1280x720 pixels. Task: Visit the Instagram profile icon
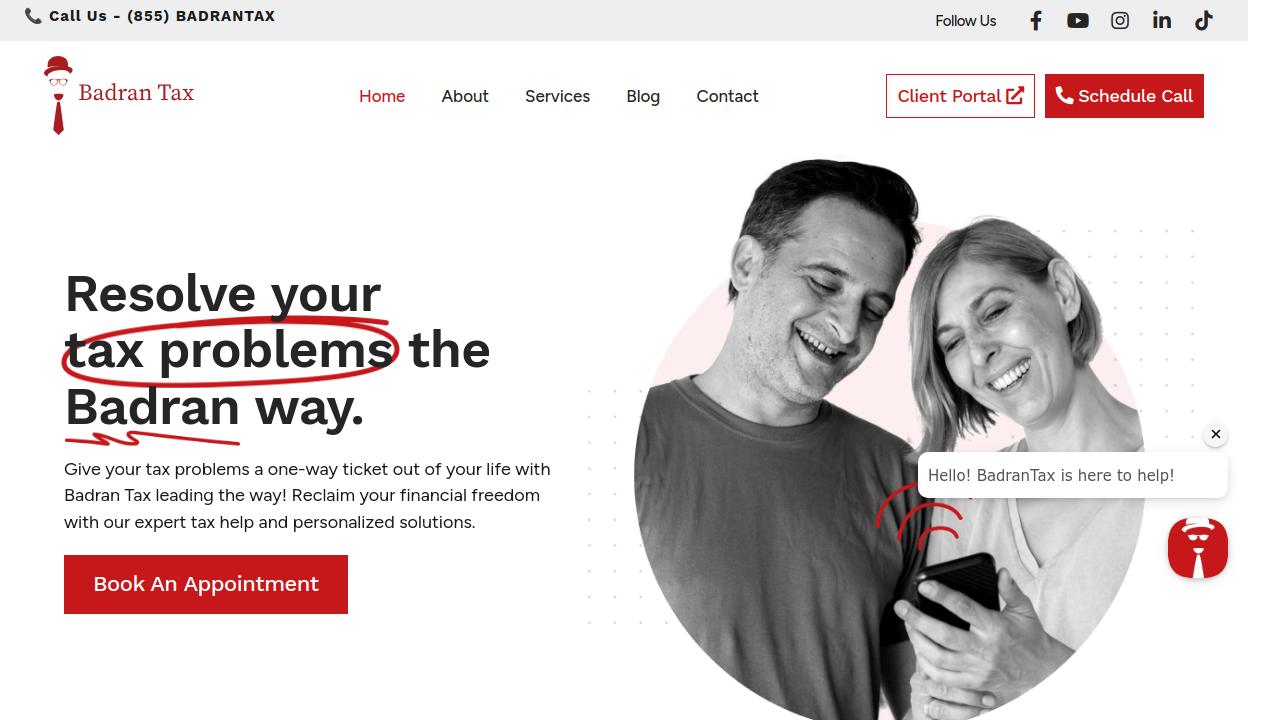coord(1120,21)
